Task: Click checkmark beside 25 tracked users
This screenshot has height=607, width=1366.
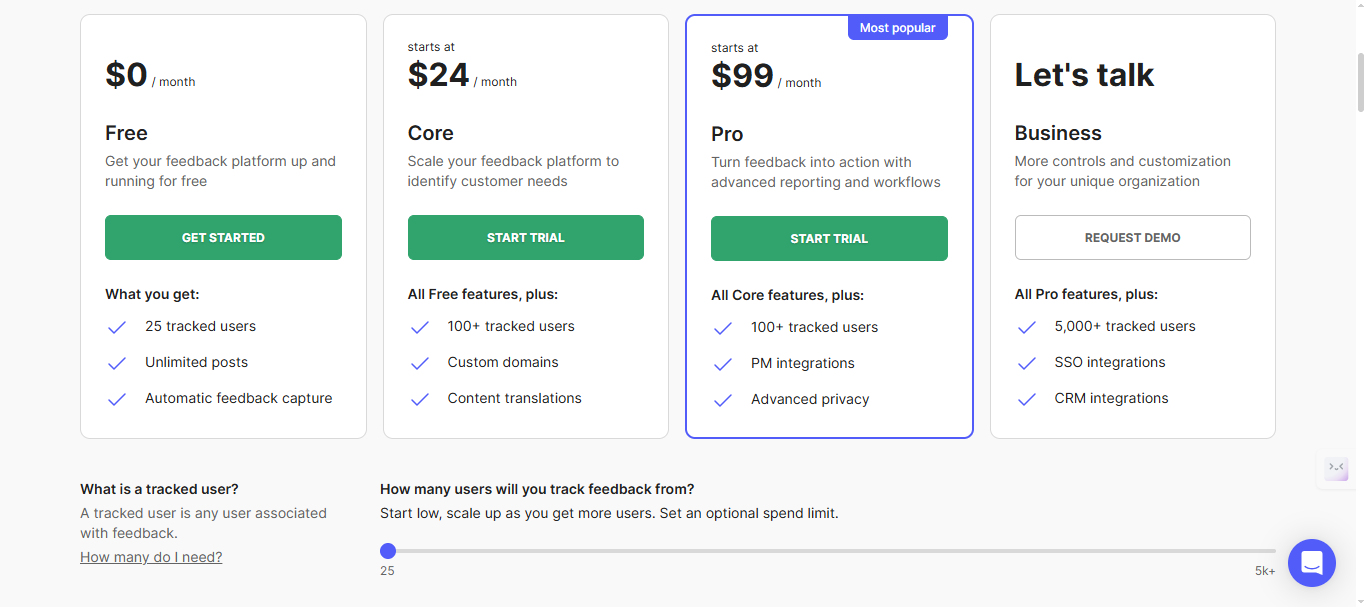Action: [116, 326]
